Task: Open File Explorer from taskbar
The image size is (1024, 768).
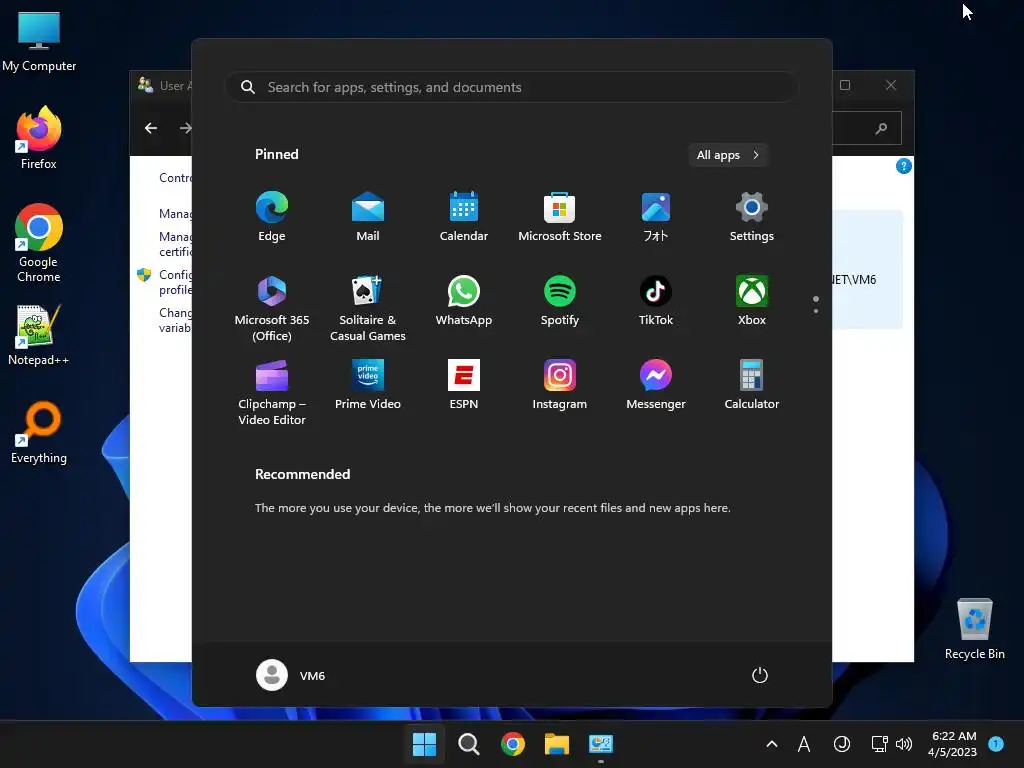Action: tap(557, 744)
